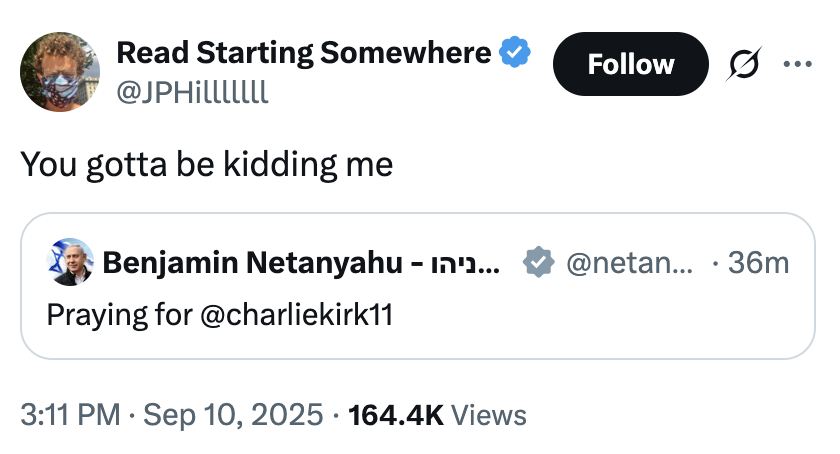Click the Read Starting Somewhere display name
The width and height of the screenshot is (840, 454).
click(304, 52)
